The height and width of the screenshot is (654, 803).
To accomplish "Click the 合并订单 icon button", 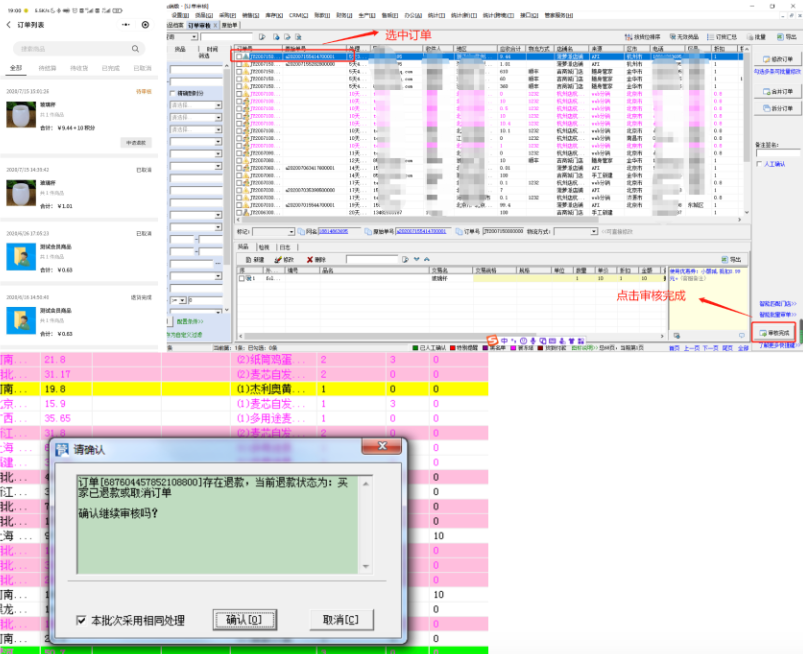I will click(775, 91).
